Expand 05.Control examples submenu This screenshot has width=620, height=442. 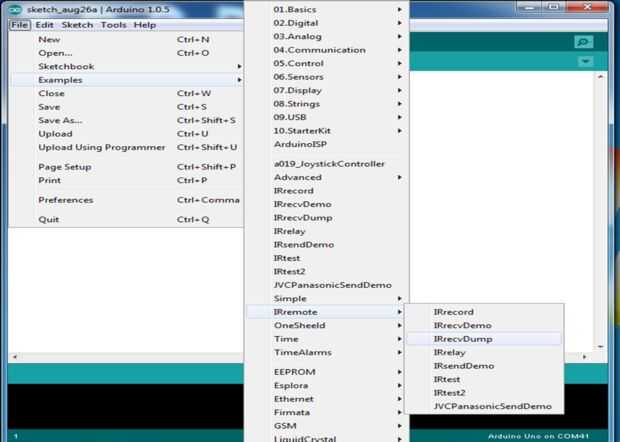click(327, 63)
